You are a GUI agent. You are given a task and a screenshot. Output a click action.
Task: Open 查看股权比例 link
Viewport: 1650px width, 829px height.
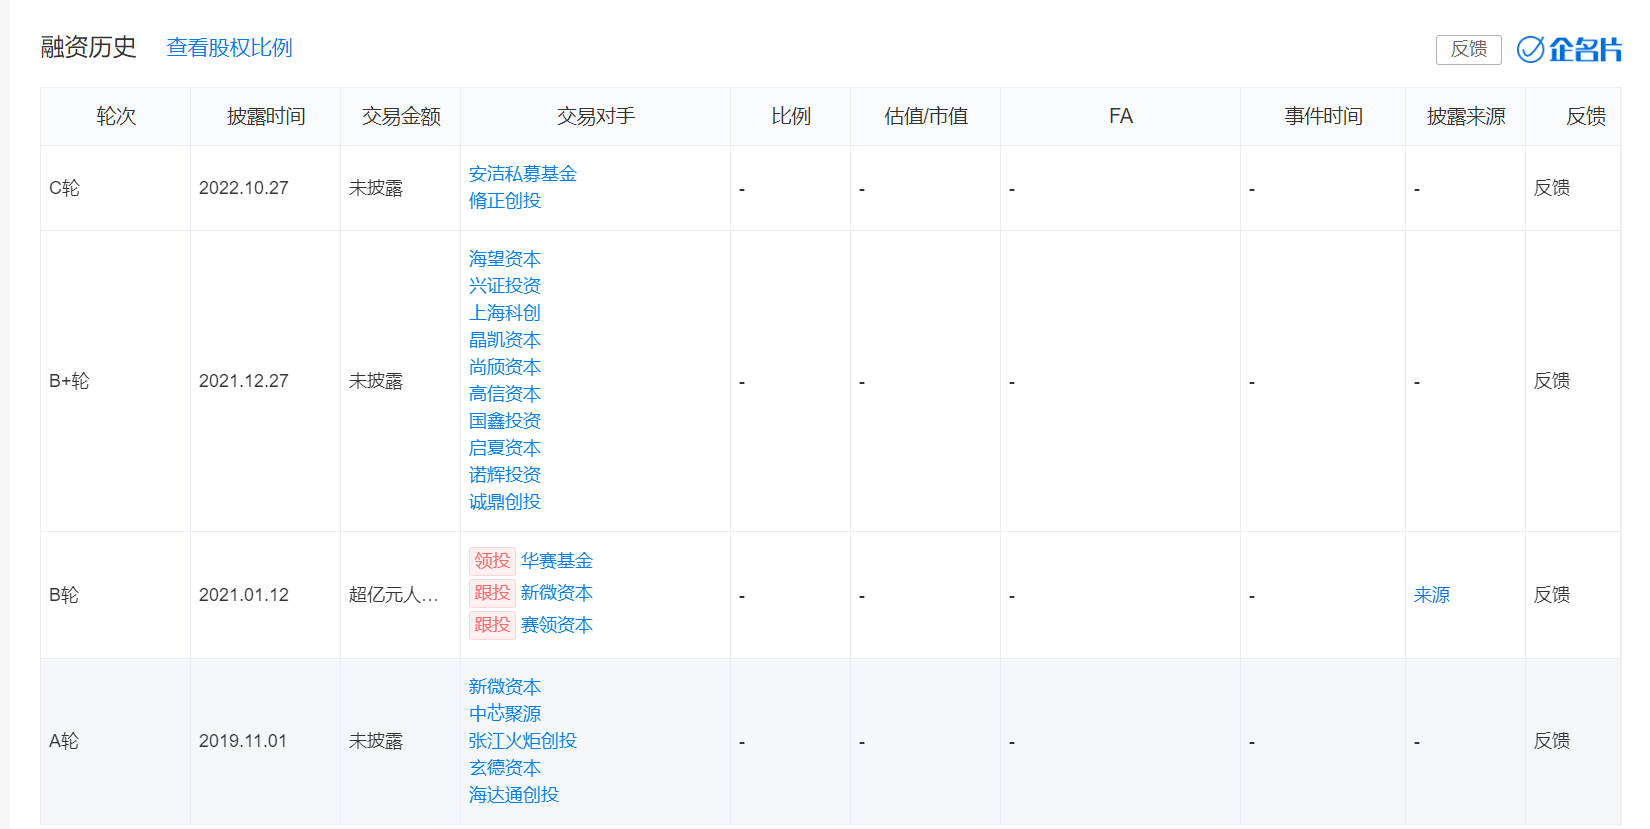click(229, 48)
